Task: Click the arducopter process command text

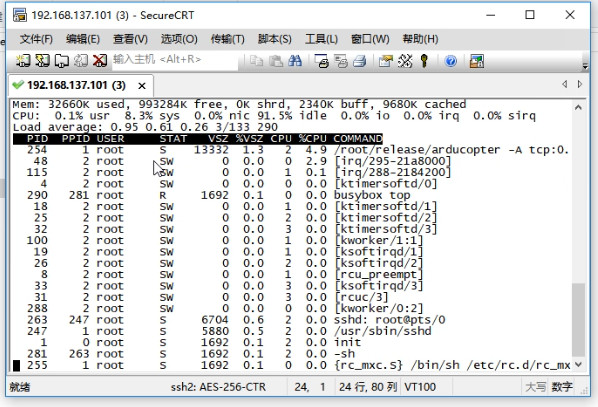Action: [x=451, y=150]
